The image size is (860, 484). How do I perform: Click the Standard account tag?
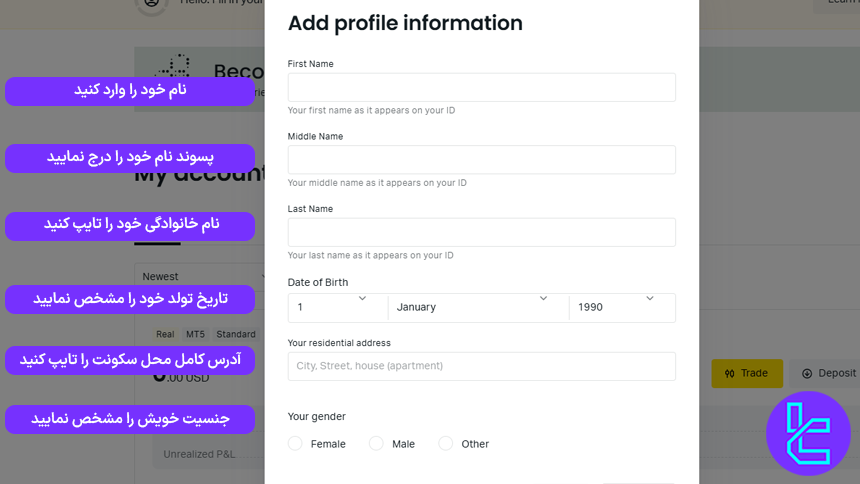click(236, 334)
